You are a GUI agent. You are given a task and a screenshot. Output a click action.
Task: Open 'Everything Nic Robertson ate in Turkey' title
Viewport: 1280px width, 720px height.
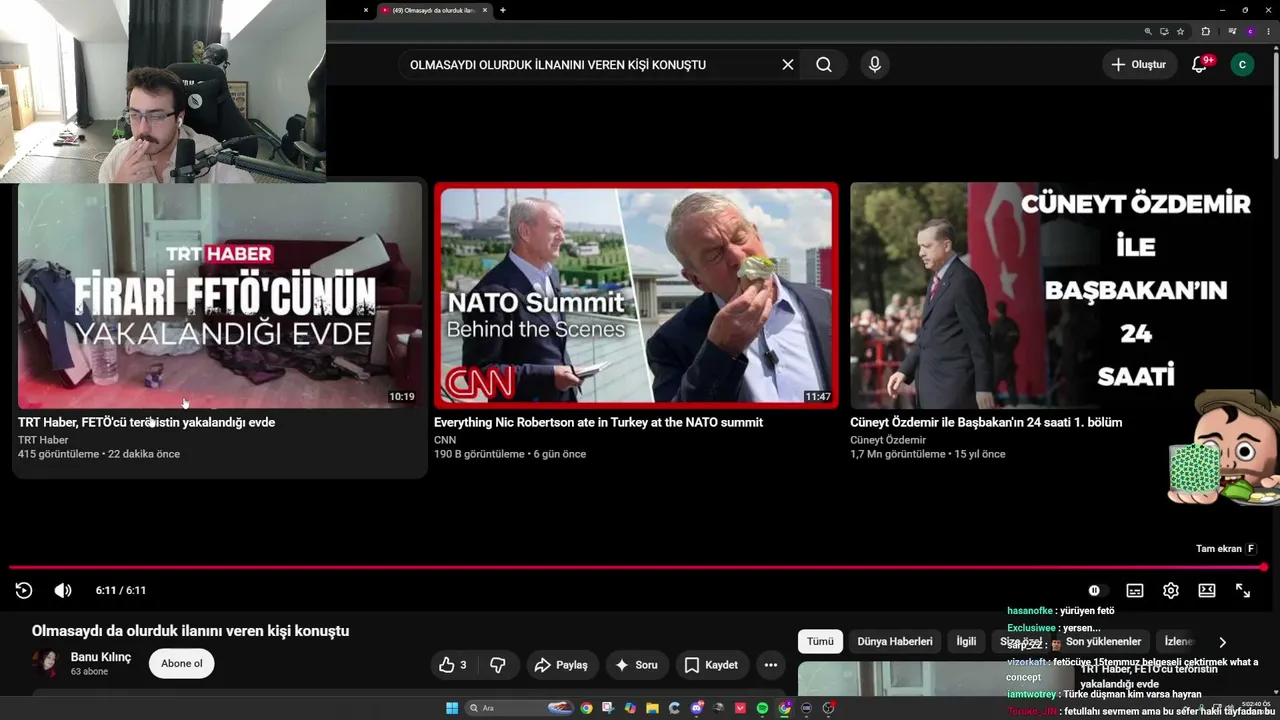(598, 422)
